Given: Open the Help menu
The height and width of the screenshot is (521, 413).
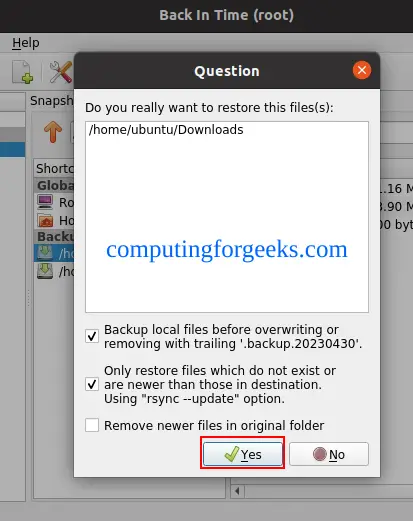Looking at the screenshot, I should pos(26,43).
